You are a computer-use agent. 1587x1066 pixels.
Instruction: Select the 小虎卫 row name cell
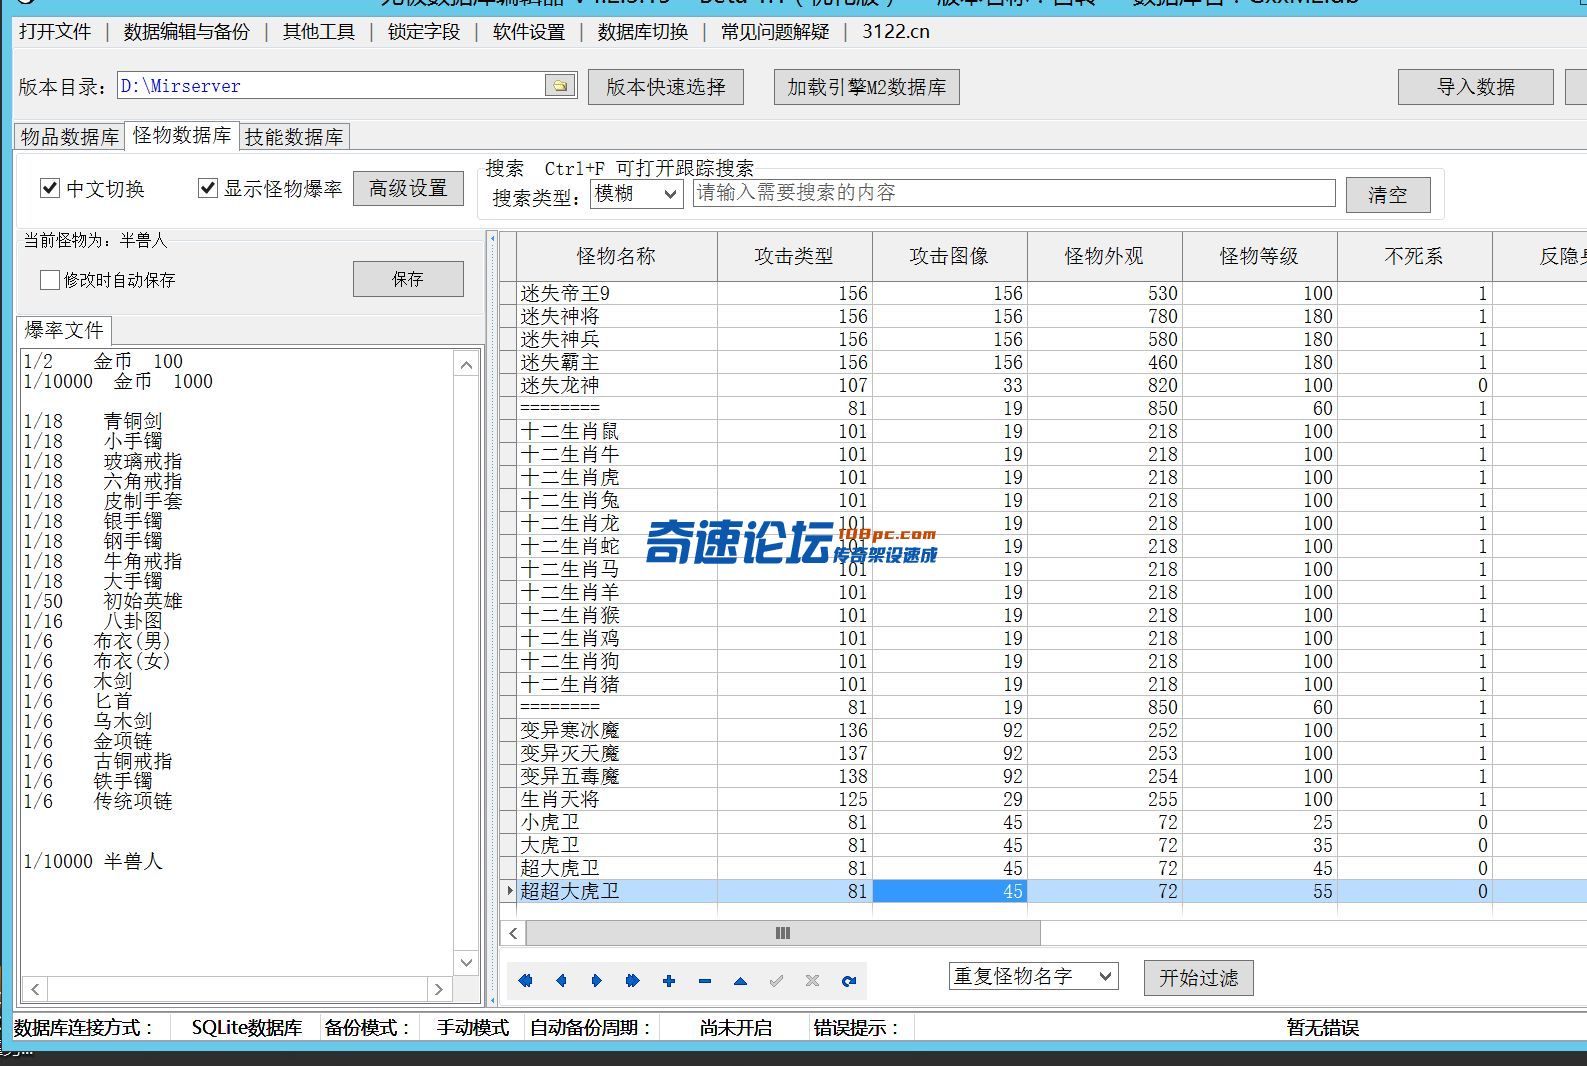coord(617,822)
